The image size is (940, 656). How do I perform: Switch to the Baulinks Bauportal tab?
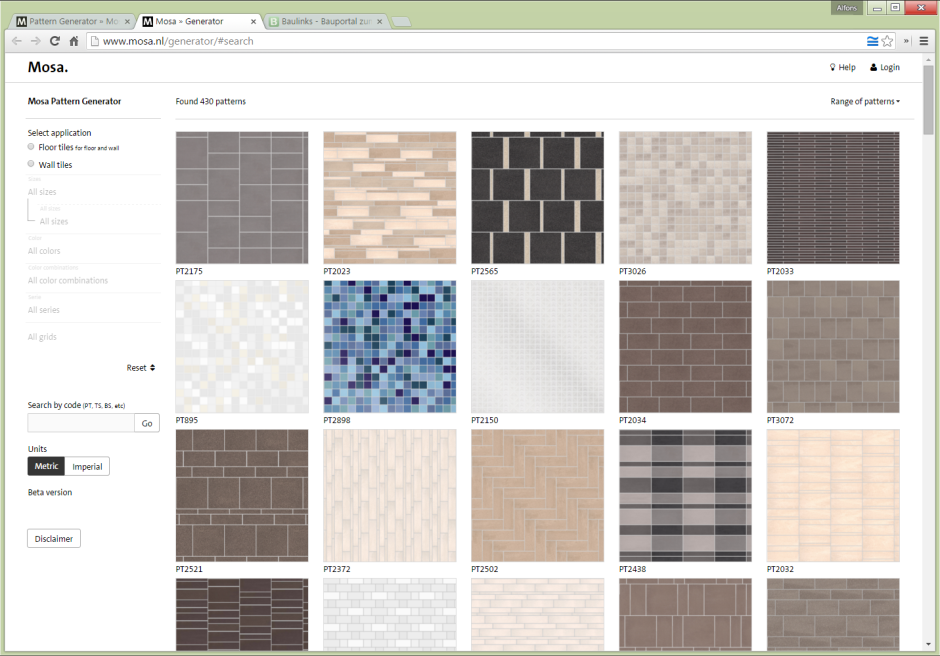(x=326, y=22)
